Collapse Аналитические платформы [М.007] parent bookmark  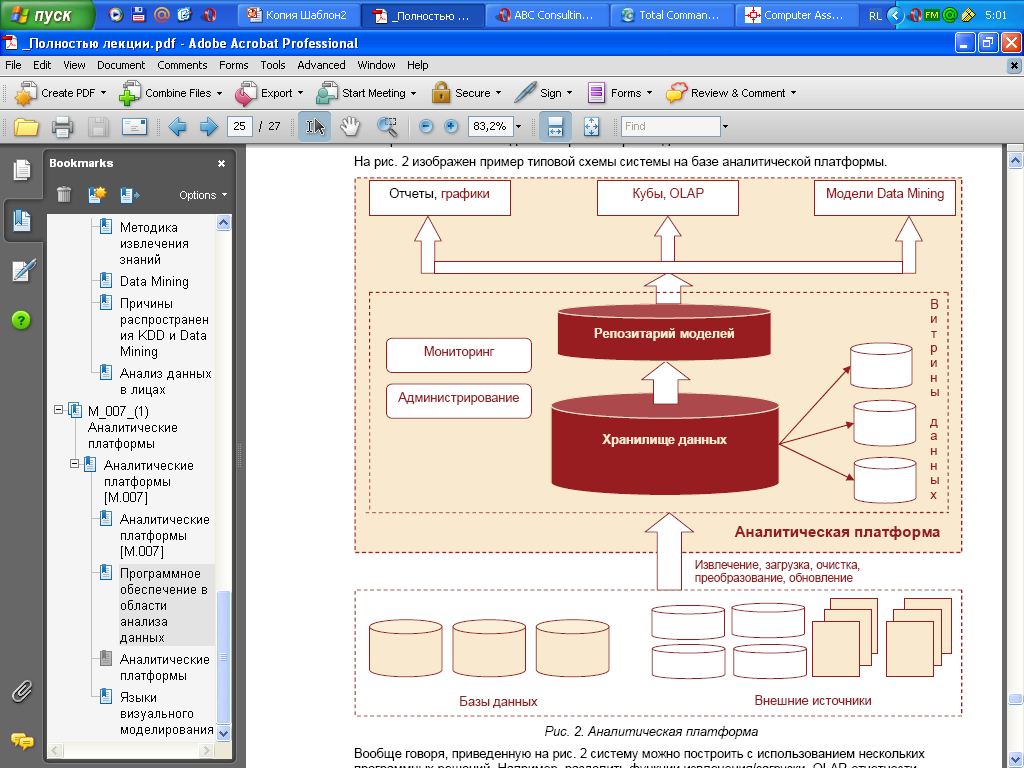pyautogui.click(x=74, y=464)
